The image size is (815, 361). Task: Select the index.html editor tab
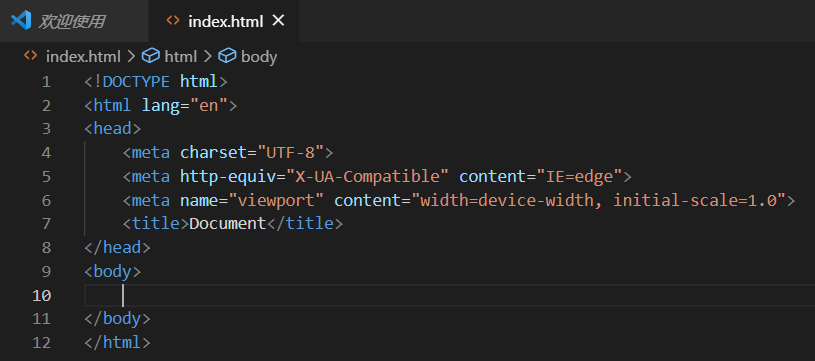[x=225, y=21]
